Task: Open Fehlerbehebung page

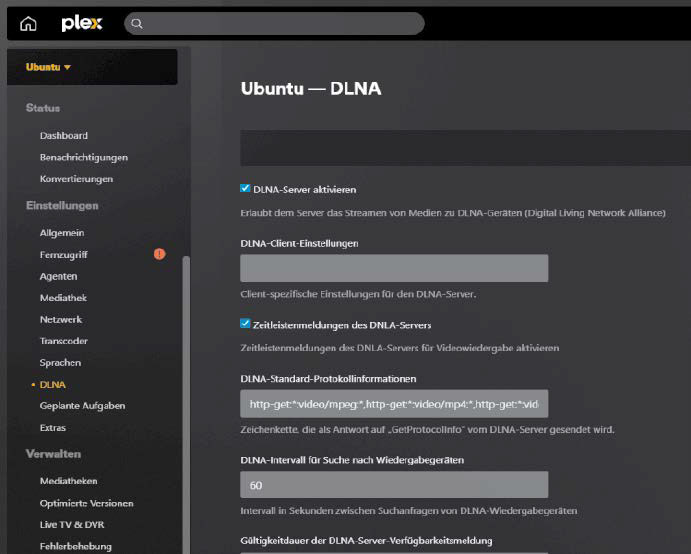Action: point(75,547)
